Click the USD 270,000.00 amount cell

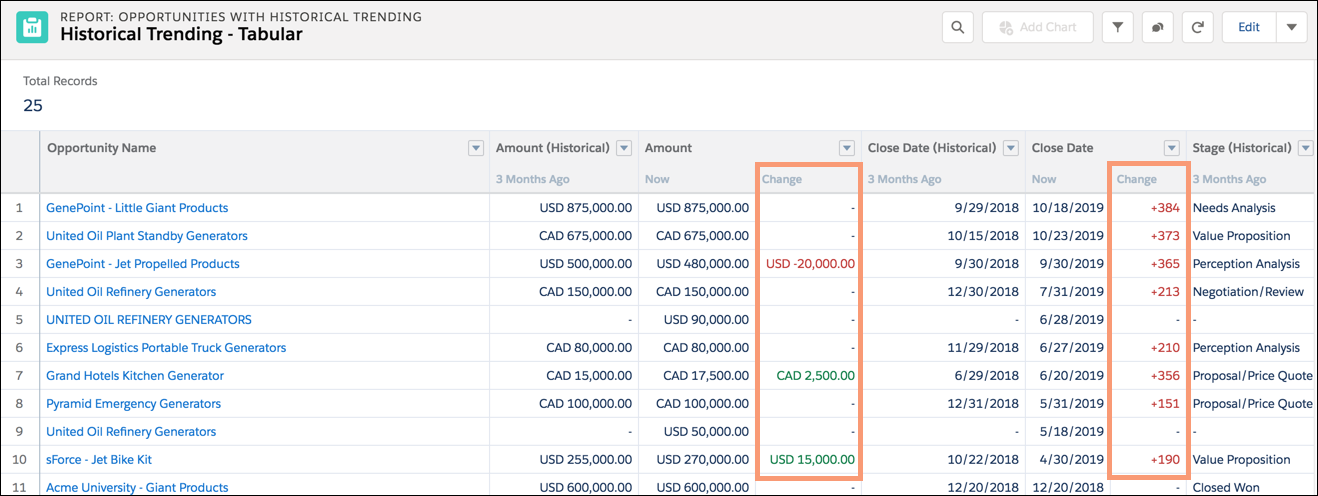[702, 460]
